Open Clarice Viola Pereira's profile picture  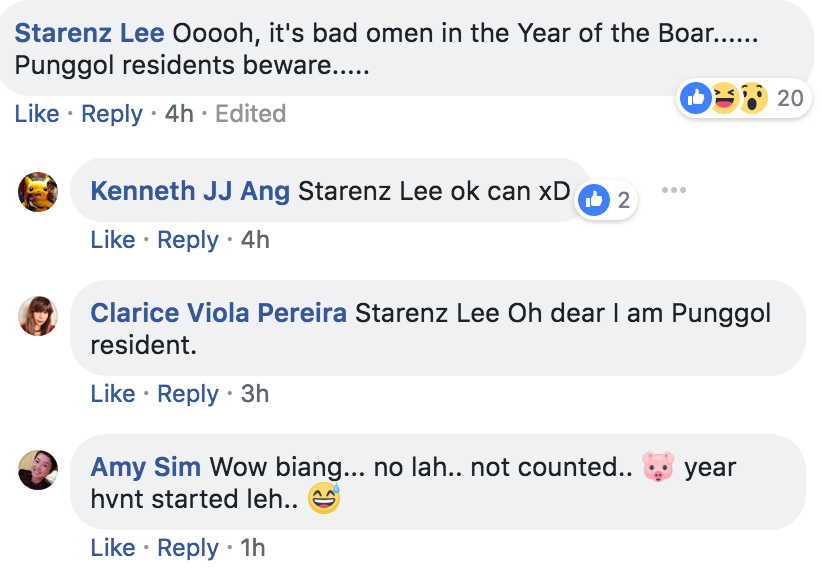point(38,316)
